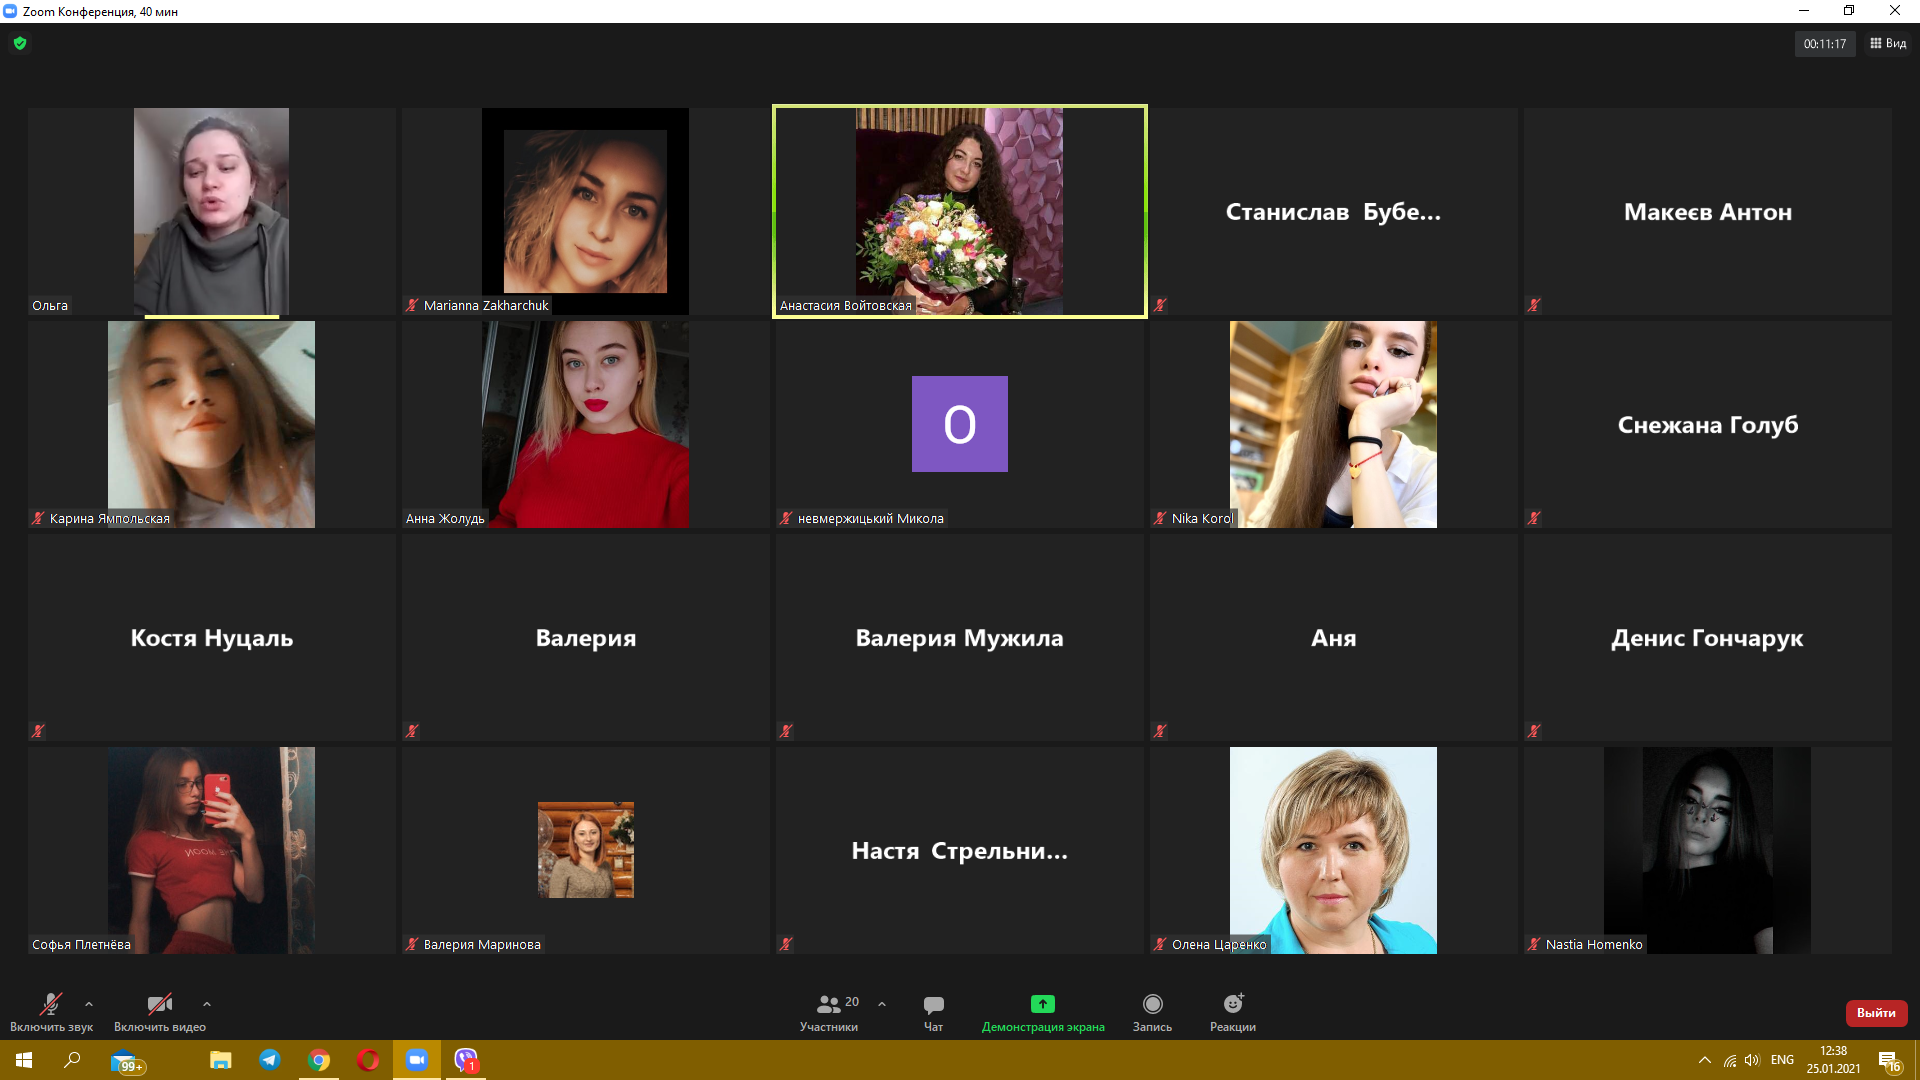This screenshot has height=1080, width=1920.
Task: Switch input language via ENG indicator
Action: (x=1781, y=1060)
